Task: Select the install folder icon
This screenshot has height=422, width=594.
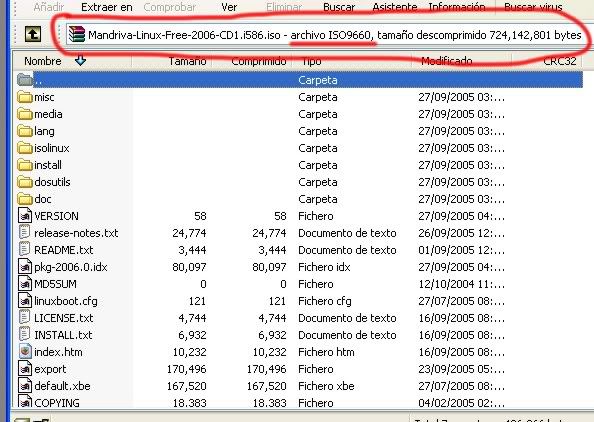Action: pos(25,165)
